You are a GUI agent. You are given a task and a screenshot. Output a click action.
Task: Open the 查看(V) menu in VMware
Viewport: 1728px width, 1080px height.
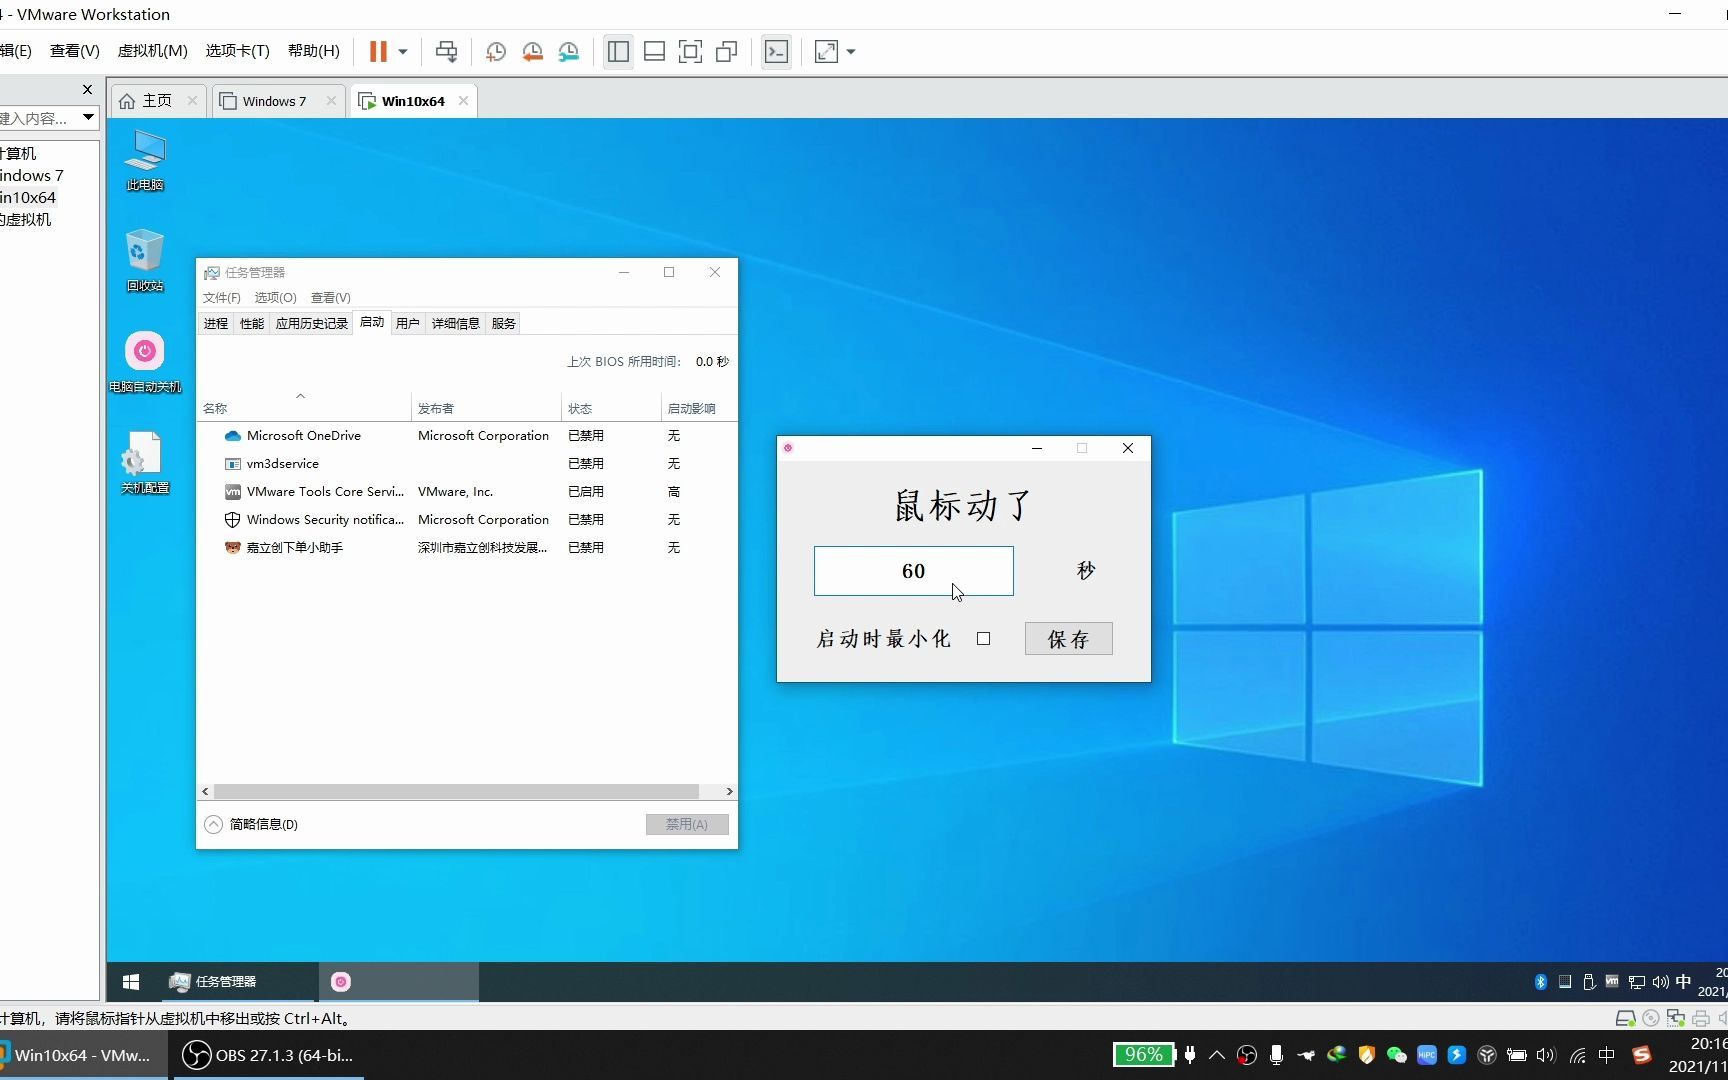click(x=75, y=51)
